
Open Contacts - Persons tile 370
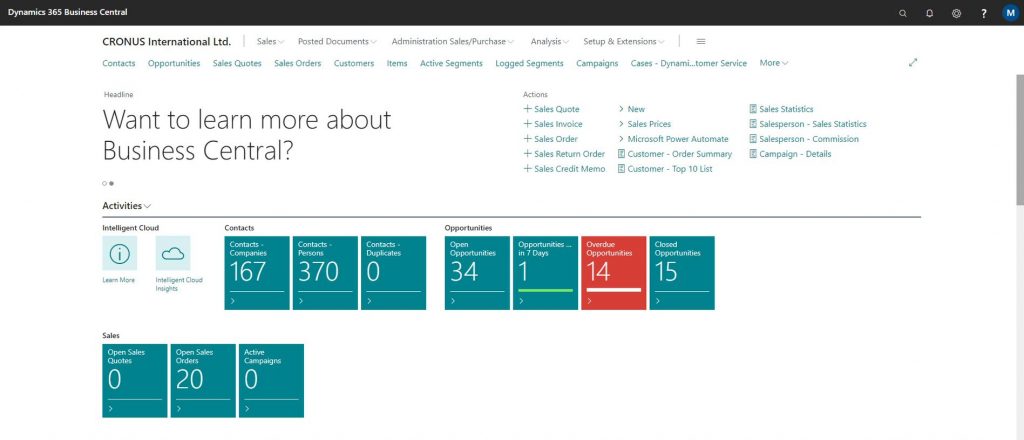325,273
